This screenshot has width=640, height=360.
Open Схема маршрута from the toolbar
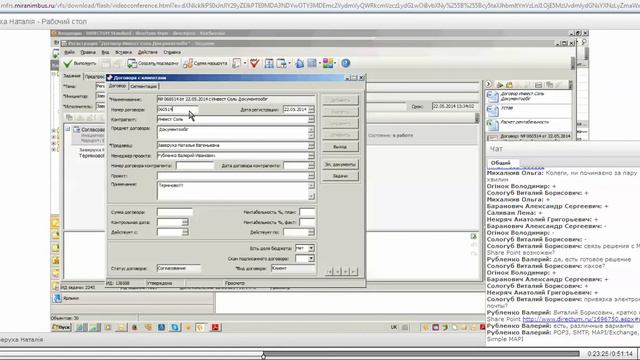click(x=205, y=63)
